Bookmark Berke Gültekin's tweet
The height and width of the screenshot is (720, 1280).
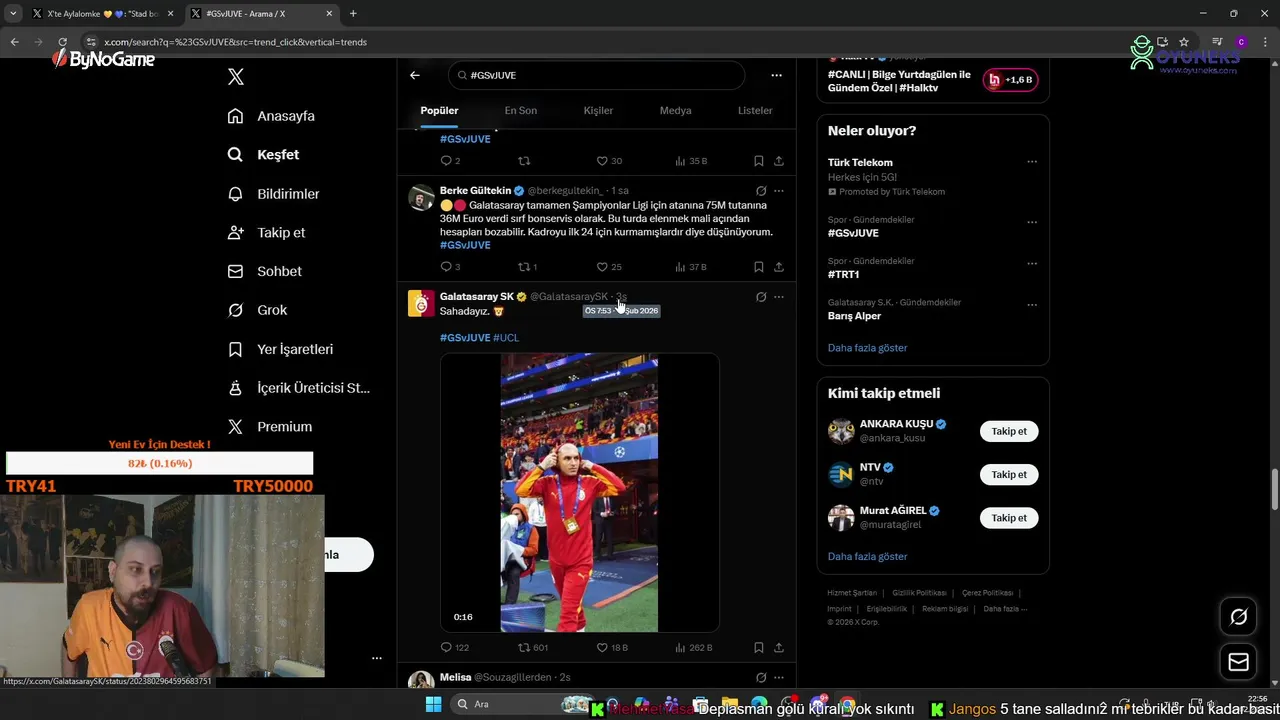click(759, 267)
